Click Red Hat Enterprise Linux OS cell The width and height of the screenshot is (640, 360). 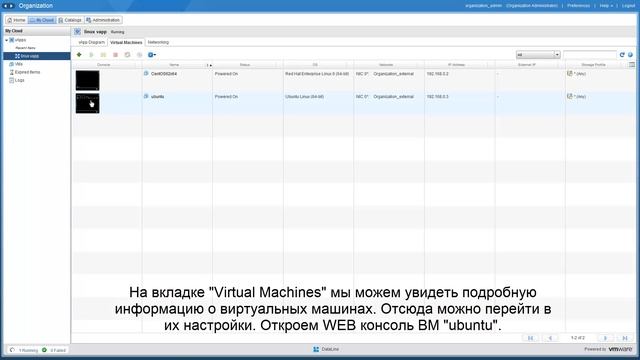click(x=317, y=74)
